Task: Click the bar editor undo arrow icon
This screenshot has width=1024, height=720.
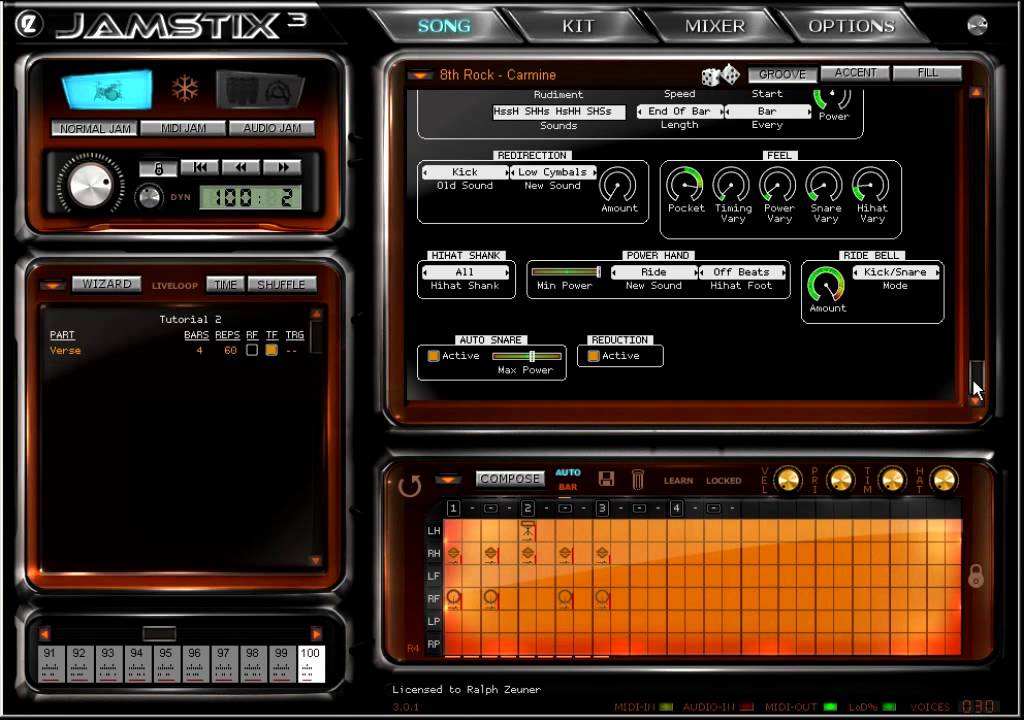Action: [x=409, y=485]
